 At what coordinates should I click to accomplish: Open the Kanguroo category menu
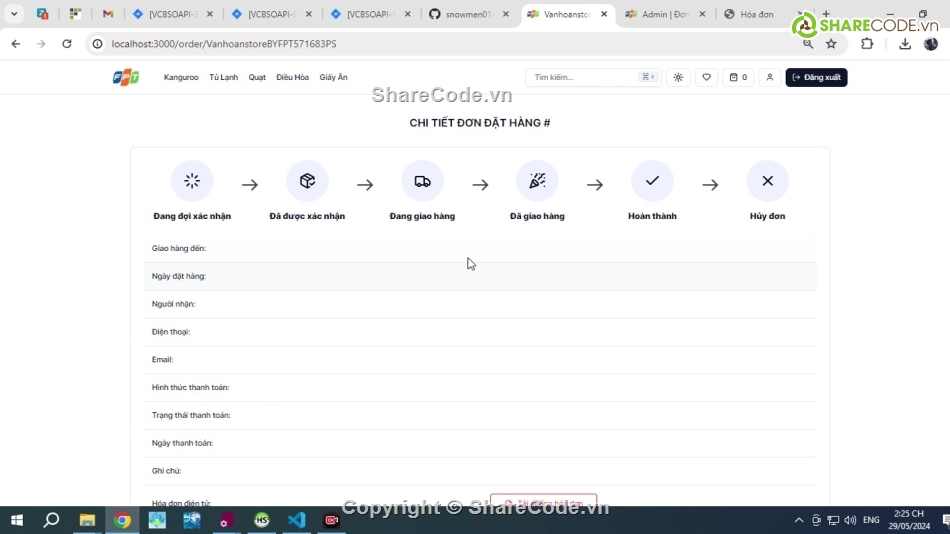[181, 78]
